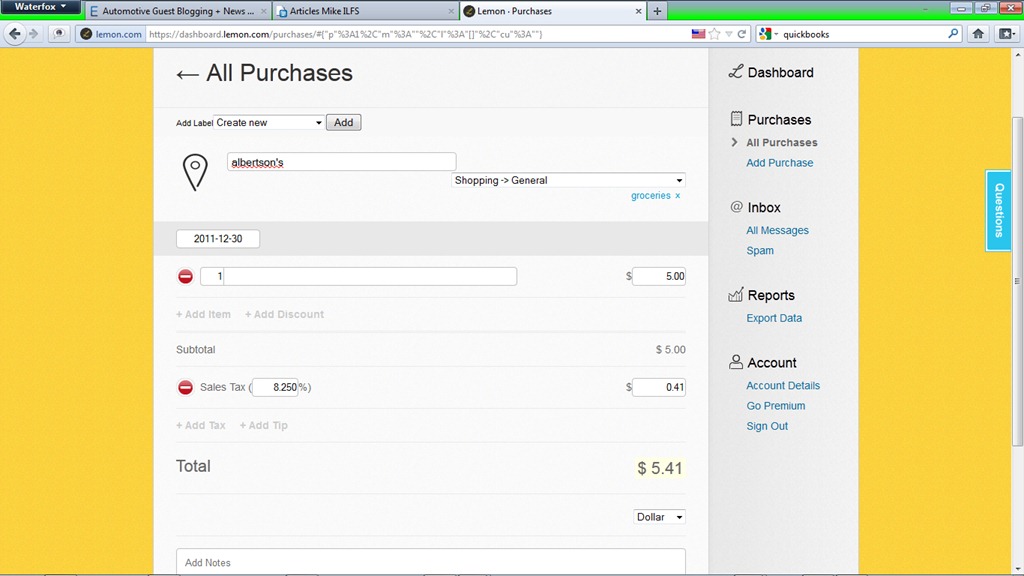The height and width of the screenshot is (576, 1024).
Task: Switch to Articles Mike ILFS tab
Action: point(365,11)
